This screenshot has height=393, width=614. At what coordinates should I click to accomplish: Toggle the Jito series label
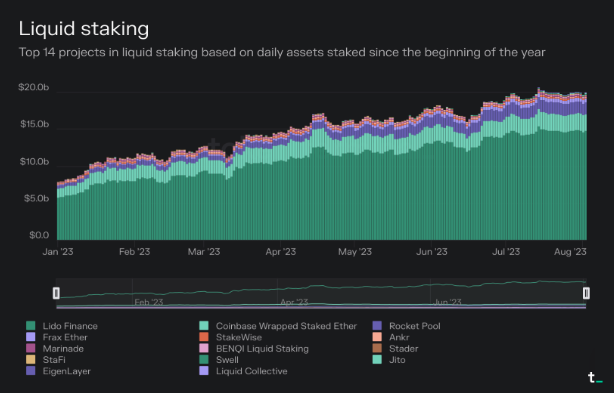click(397, 360)
